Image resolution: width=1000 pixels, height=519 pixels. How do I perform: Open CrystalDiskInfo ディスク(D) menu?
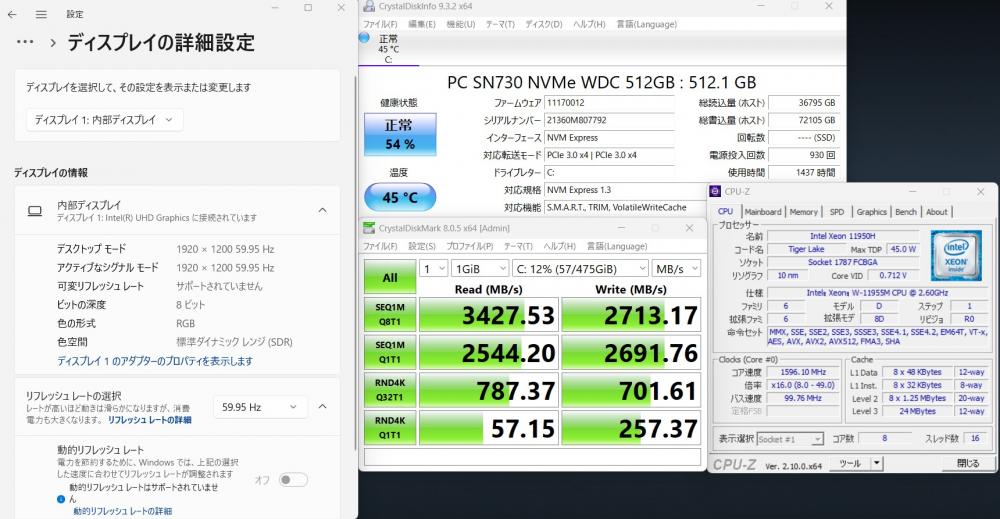(544, 24)
